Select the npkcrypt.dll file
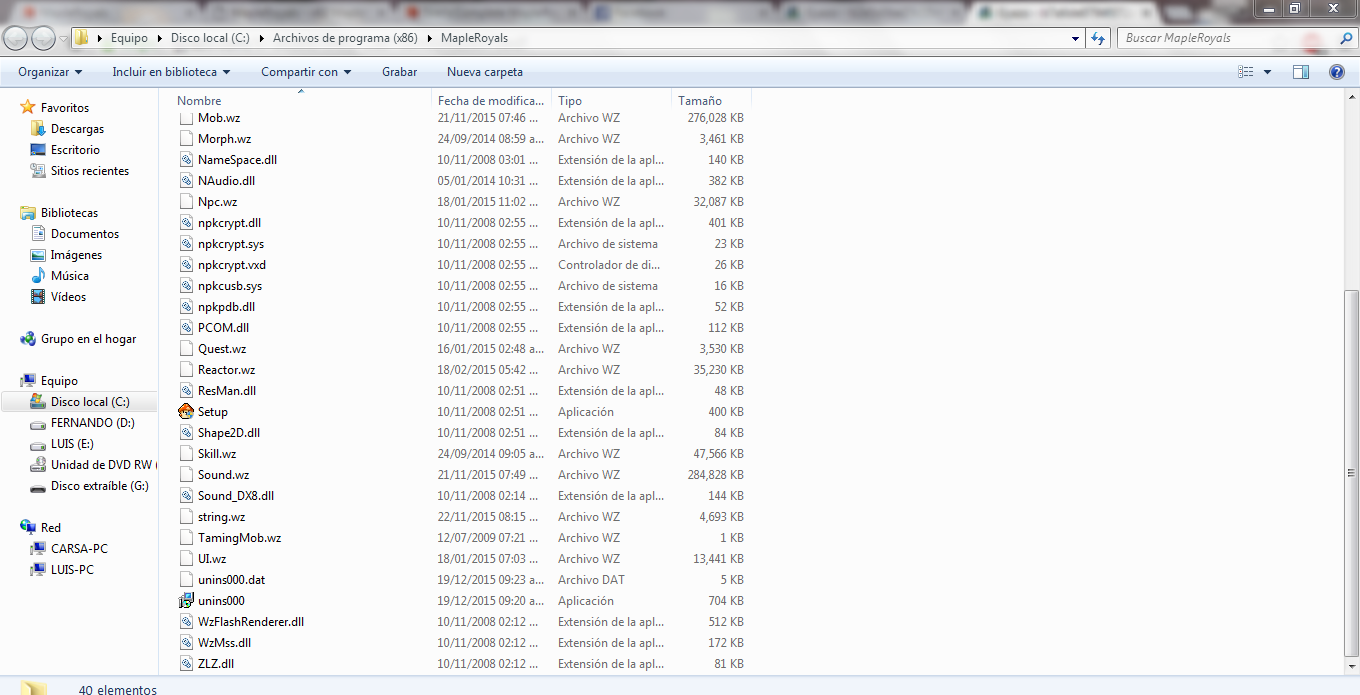1360x695 pixels. 229,223
